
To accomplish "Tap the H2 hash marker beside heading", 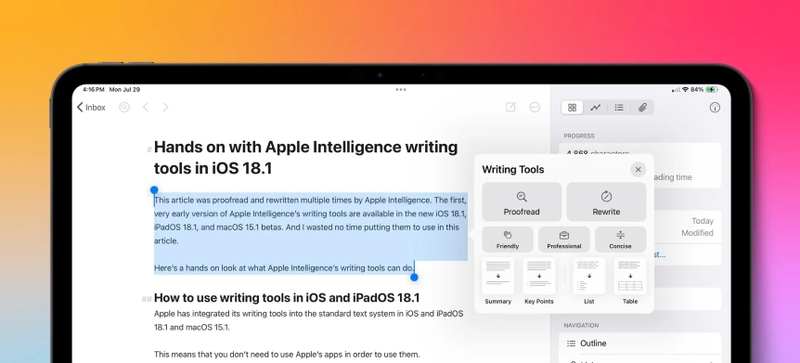I will tap(146, 299).
